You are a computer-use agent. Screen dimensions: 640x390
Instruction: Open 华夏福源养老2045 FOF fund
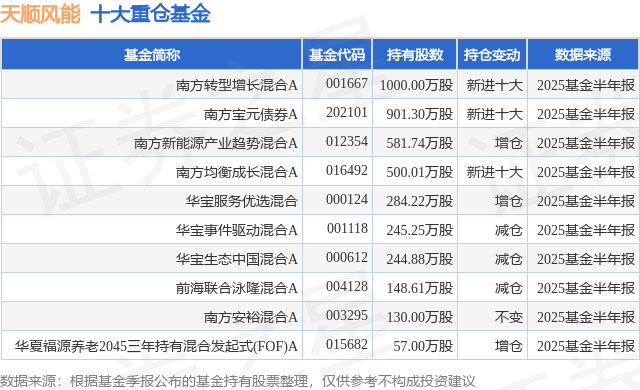coord(156,346)
